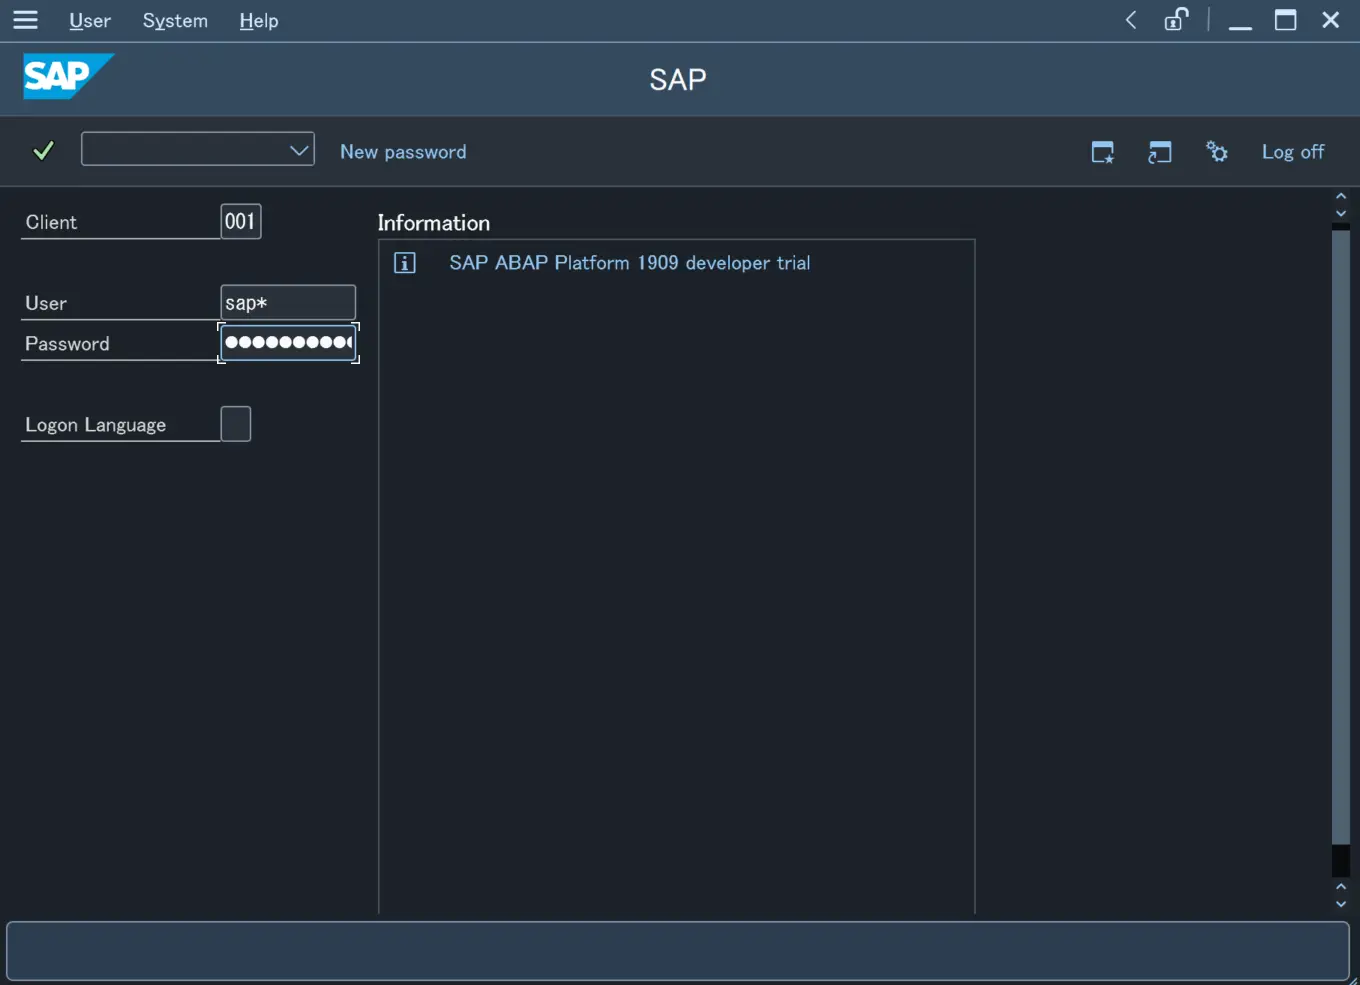Click the Password label
This screenshot has height=985, width=1360.
click(67, 344)
